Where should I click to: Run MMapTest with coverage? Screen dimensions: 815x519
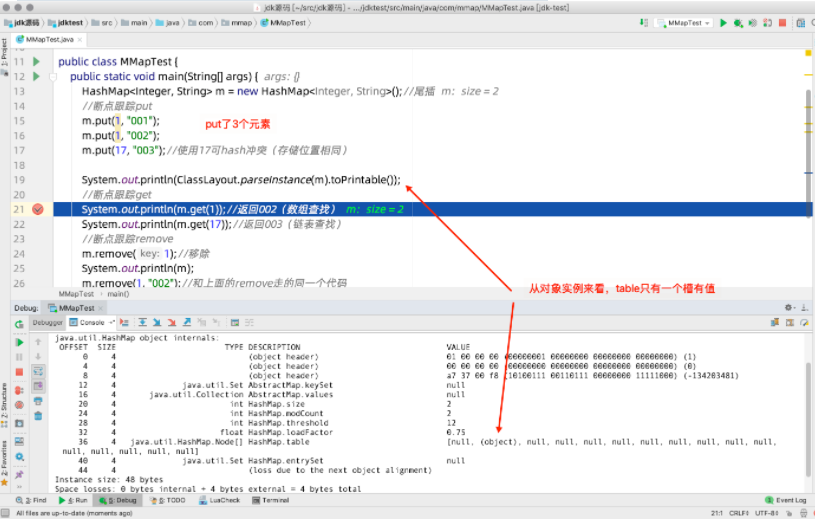[x=752, y=23]
